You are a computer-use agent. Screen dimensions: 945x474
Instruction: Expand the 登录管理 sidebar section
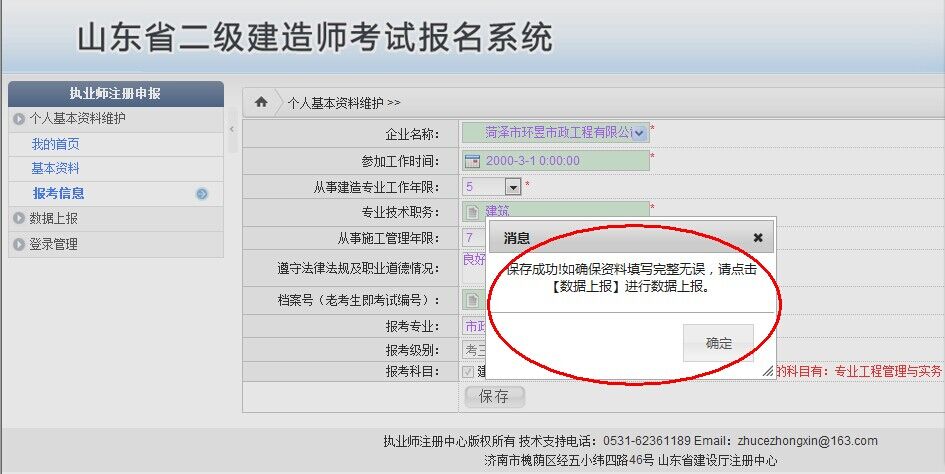pos(54,244)
